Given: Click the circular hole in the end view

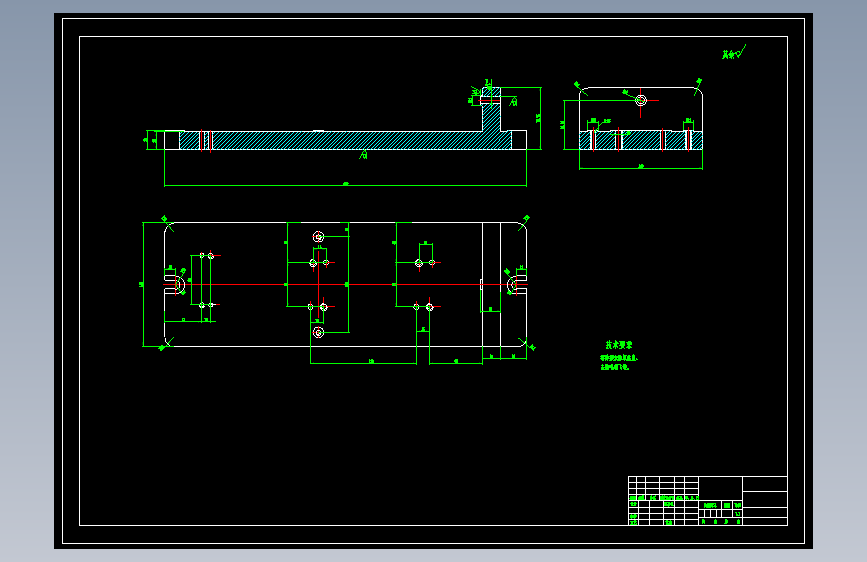Looking at the screenshot, I should pos(641,100).
